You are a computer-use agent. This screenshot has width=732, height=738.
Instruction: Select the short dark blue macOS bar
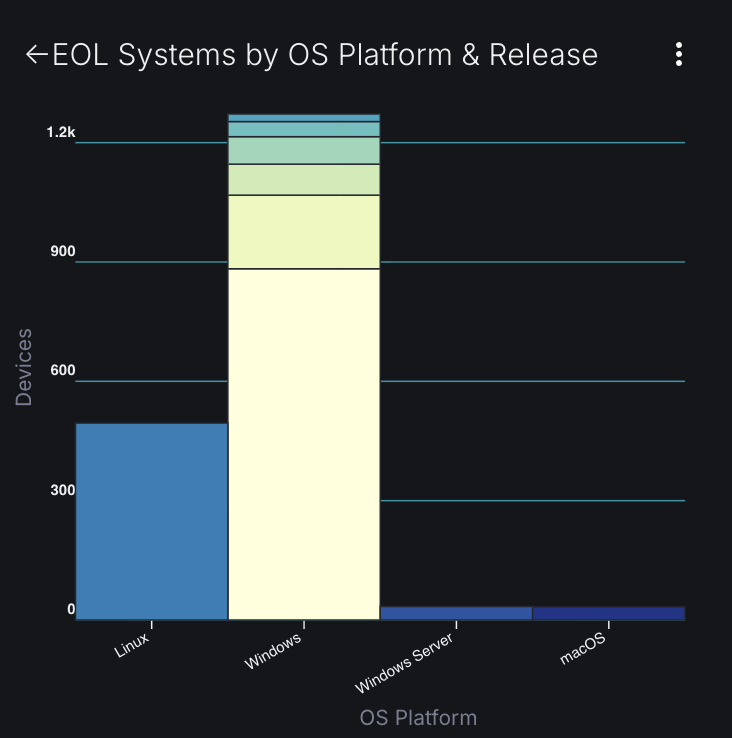pyautogui.click(x=608, y=613)
